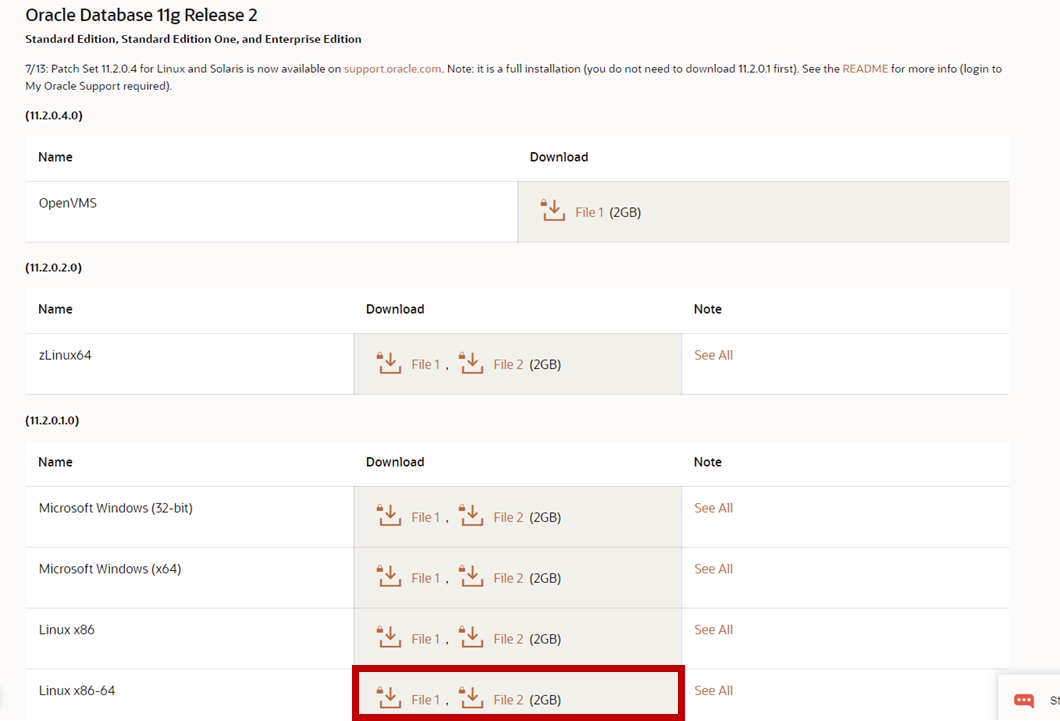Click Microsoft Windows (32-bit) File 2 link text

point(508,518)
